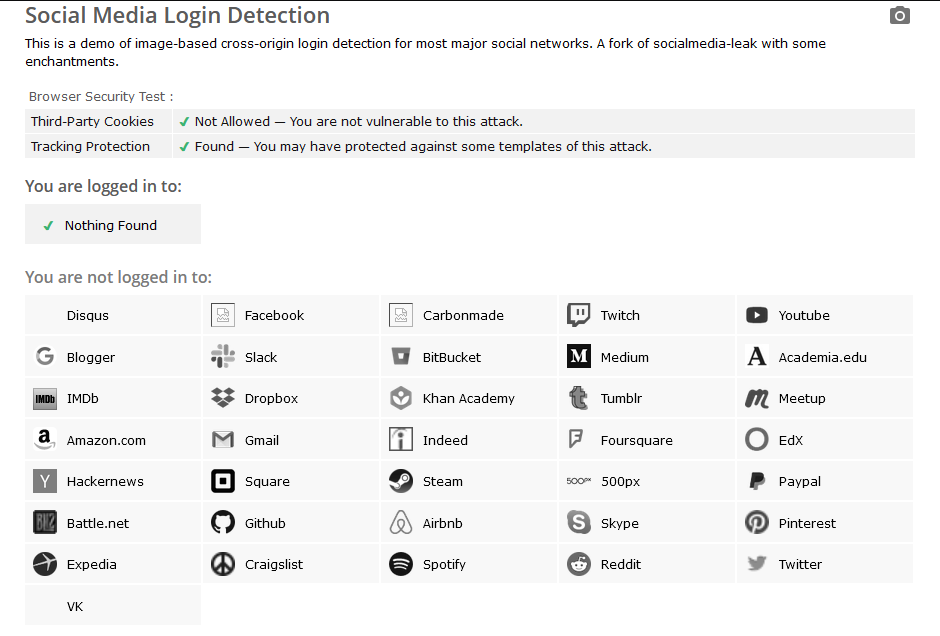Click the Spotify logo icon
Image resolution: width=940 pixels, height=636 pixels.
[400, 564]
